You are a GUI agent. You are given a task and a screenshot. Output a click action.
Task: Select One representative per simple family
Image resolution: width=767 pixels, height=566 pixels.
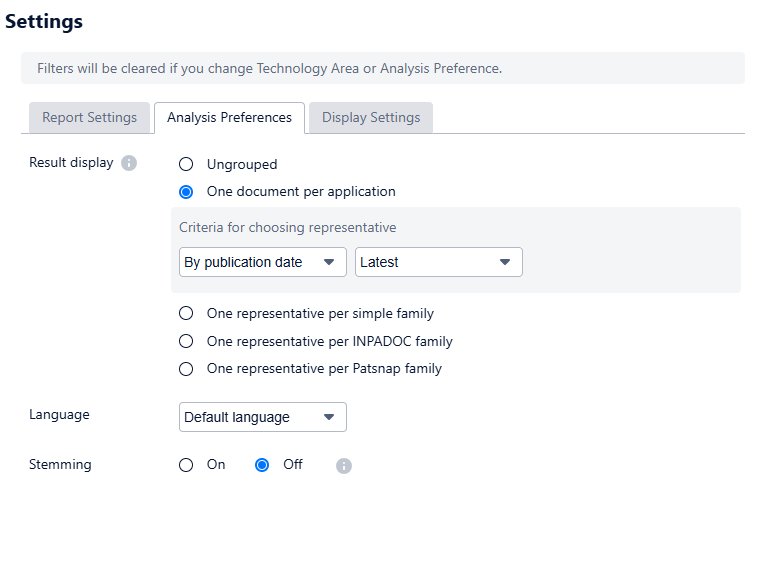coord(186,313)
